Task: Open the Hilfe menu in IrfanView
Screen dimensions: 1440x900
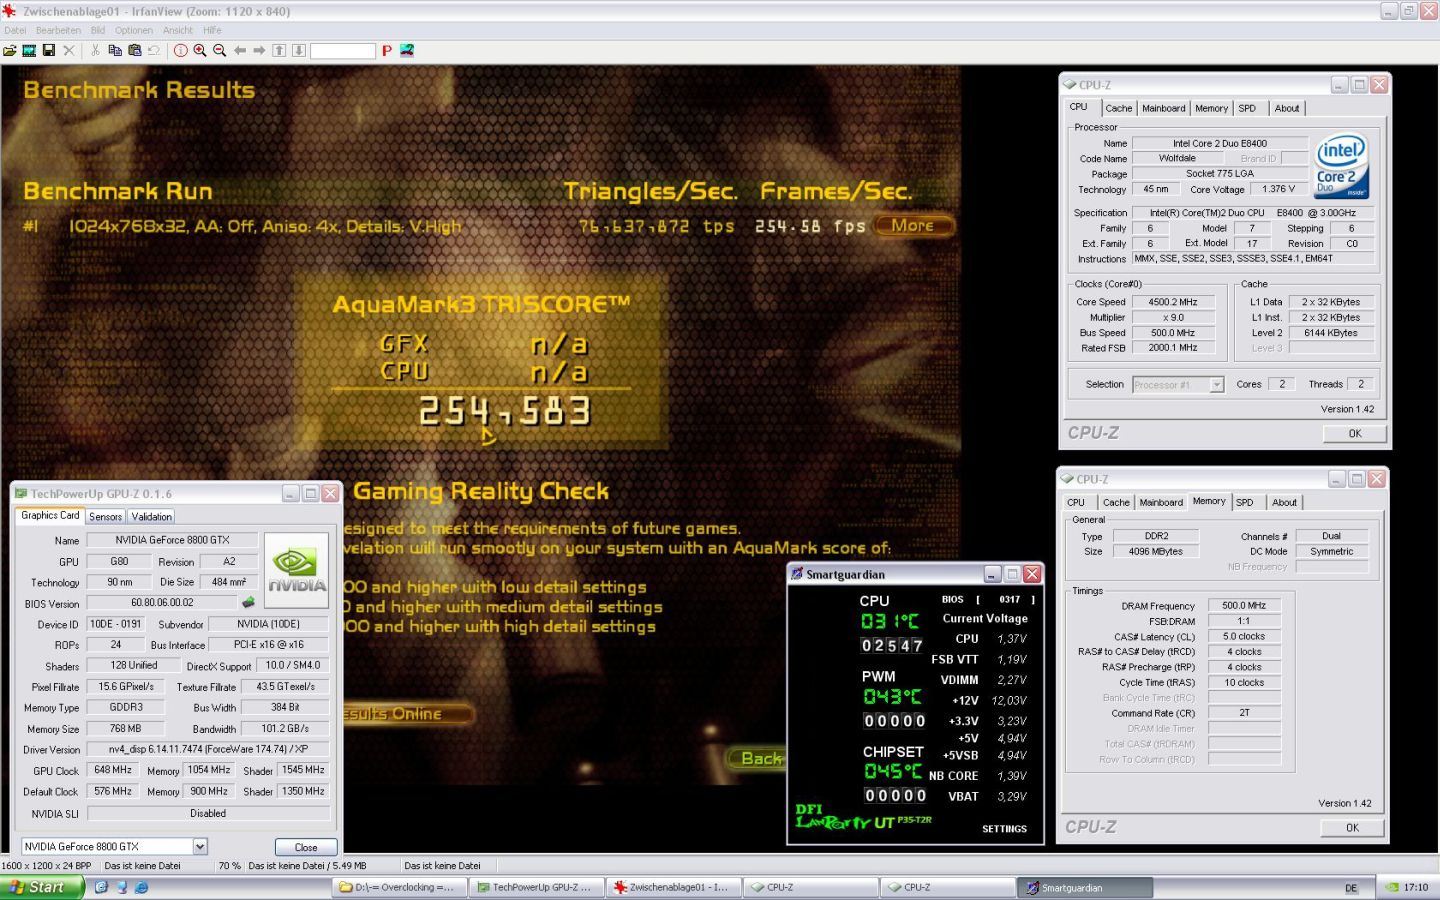Action: tap(212, 30)
